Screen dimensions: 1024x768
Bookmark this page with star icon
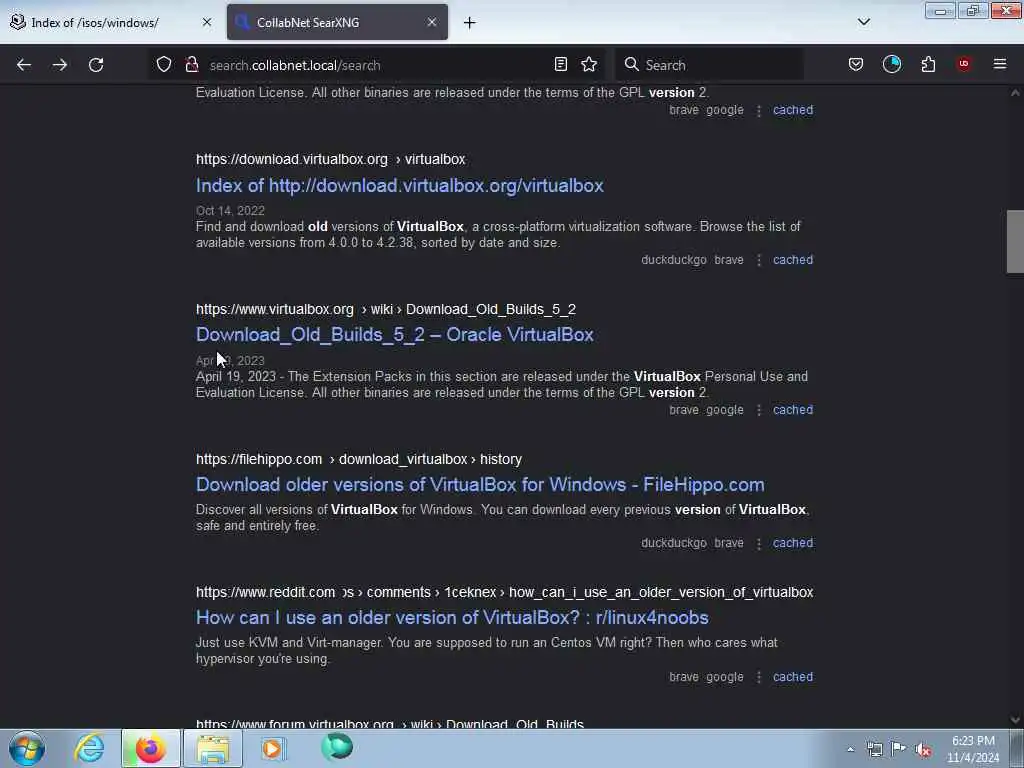[x=589, y=64]
